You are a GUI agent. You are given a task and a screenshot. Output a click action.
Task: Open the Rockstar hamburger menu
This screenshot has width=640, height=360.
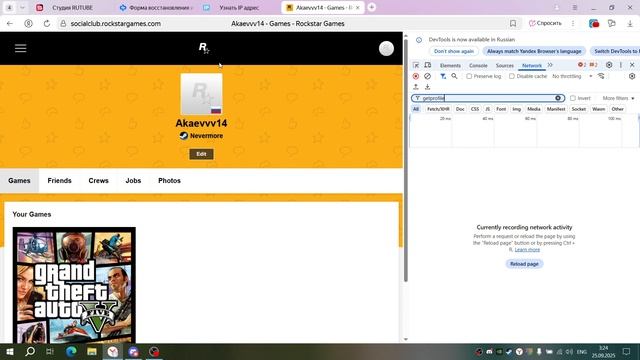tap(20, 49)
